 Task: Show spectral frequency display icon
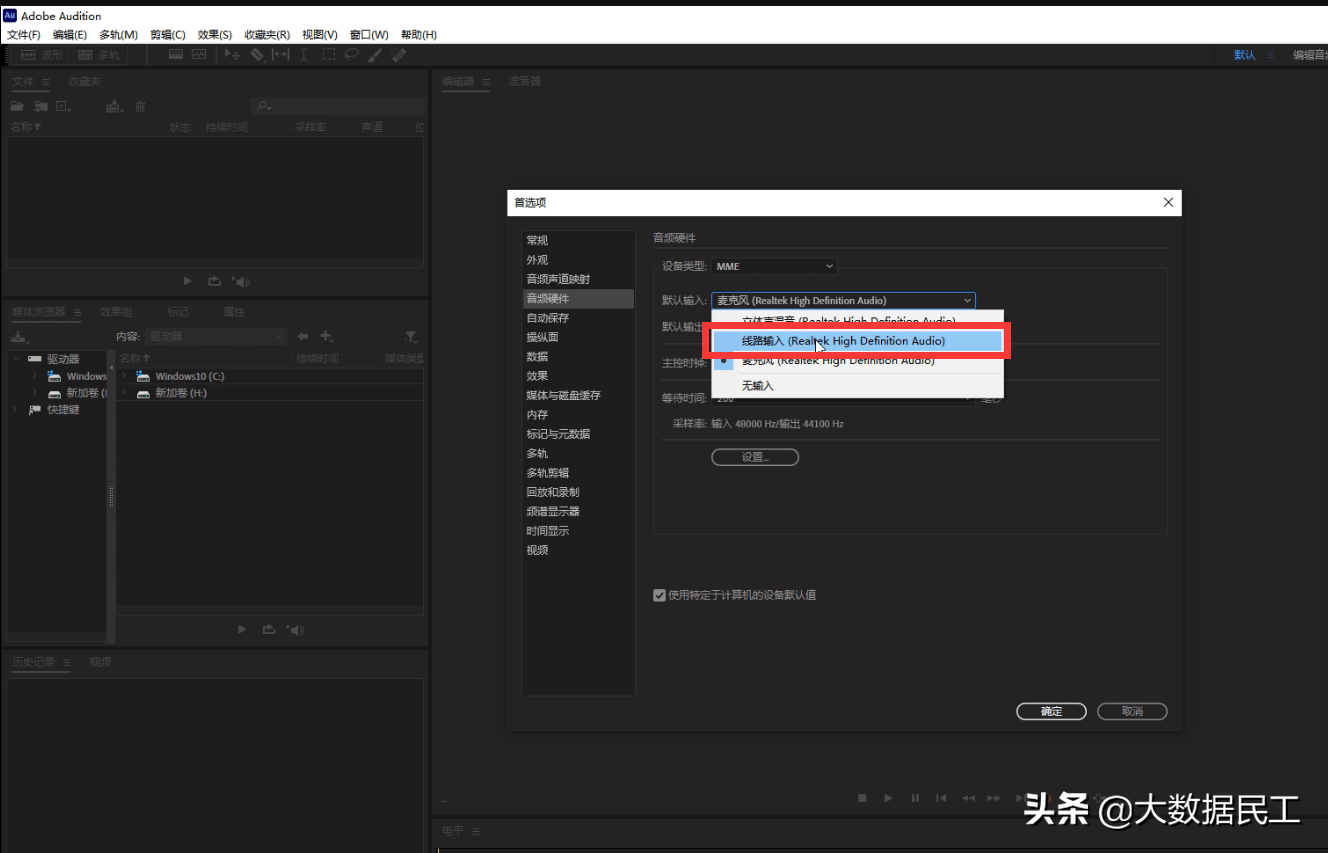(176, 55)
